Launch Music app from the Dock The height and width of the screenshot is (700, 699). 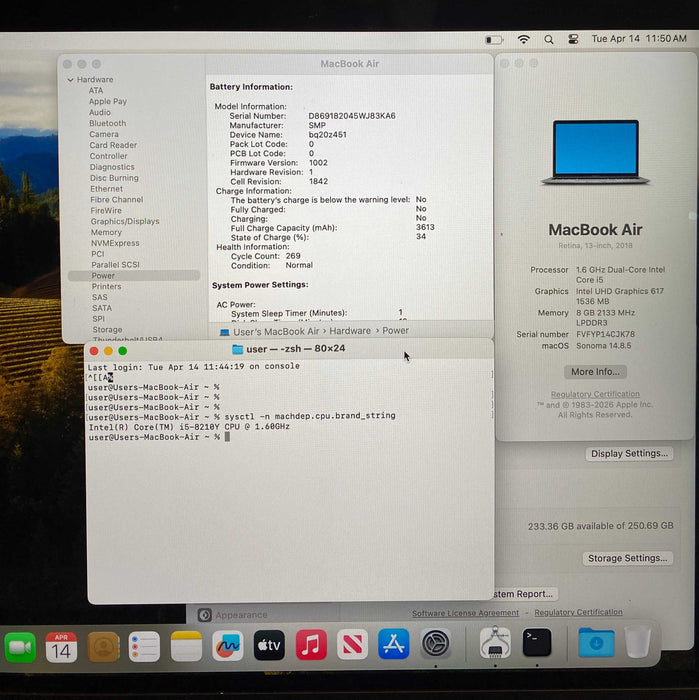pos(311,645)
